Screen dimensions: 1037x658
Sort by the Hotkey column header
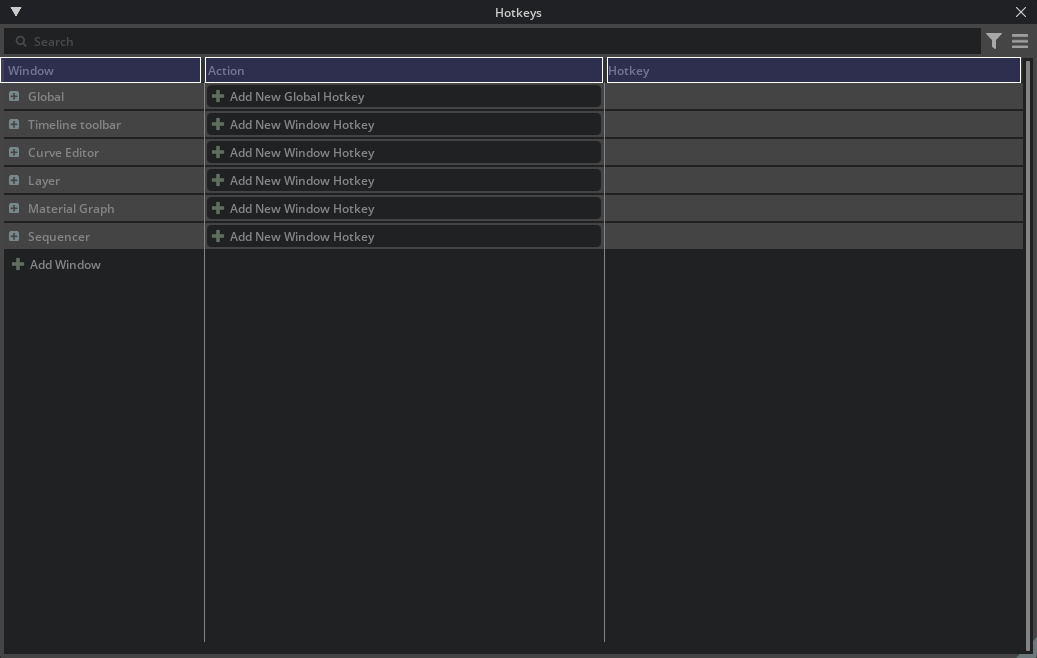pyautogui.click(x=813, y=70)
